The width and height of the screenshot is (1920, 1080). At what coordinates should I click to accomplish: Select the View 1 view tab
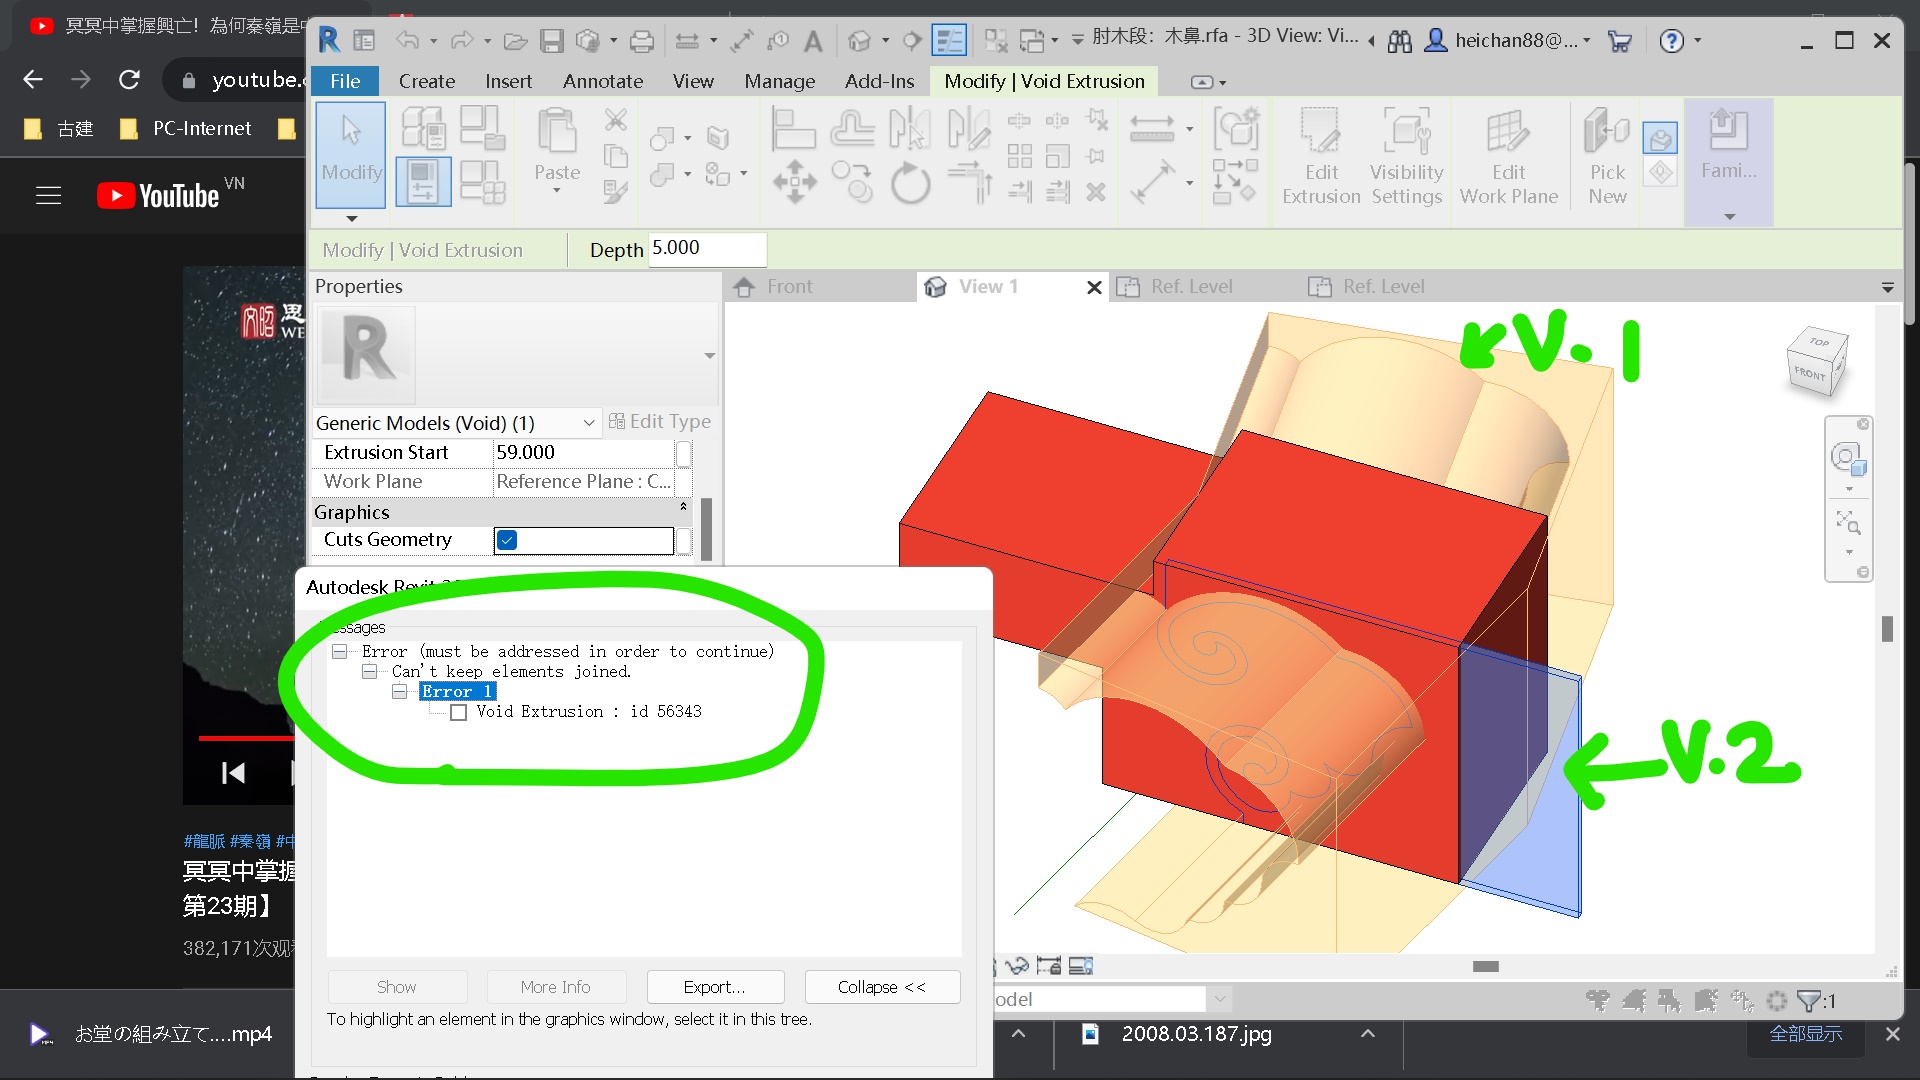(988, 287)
